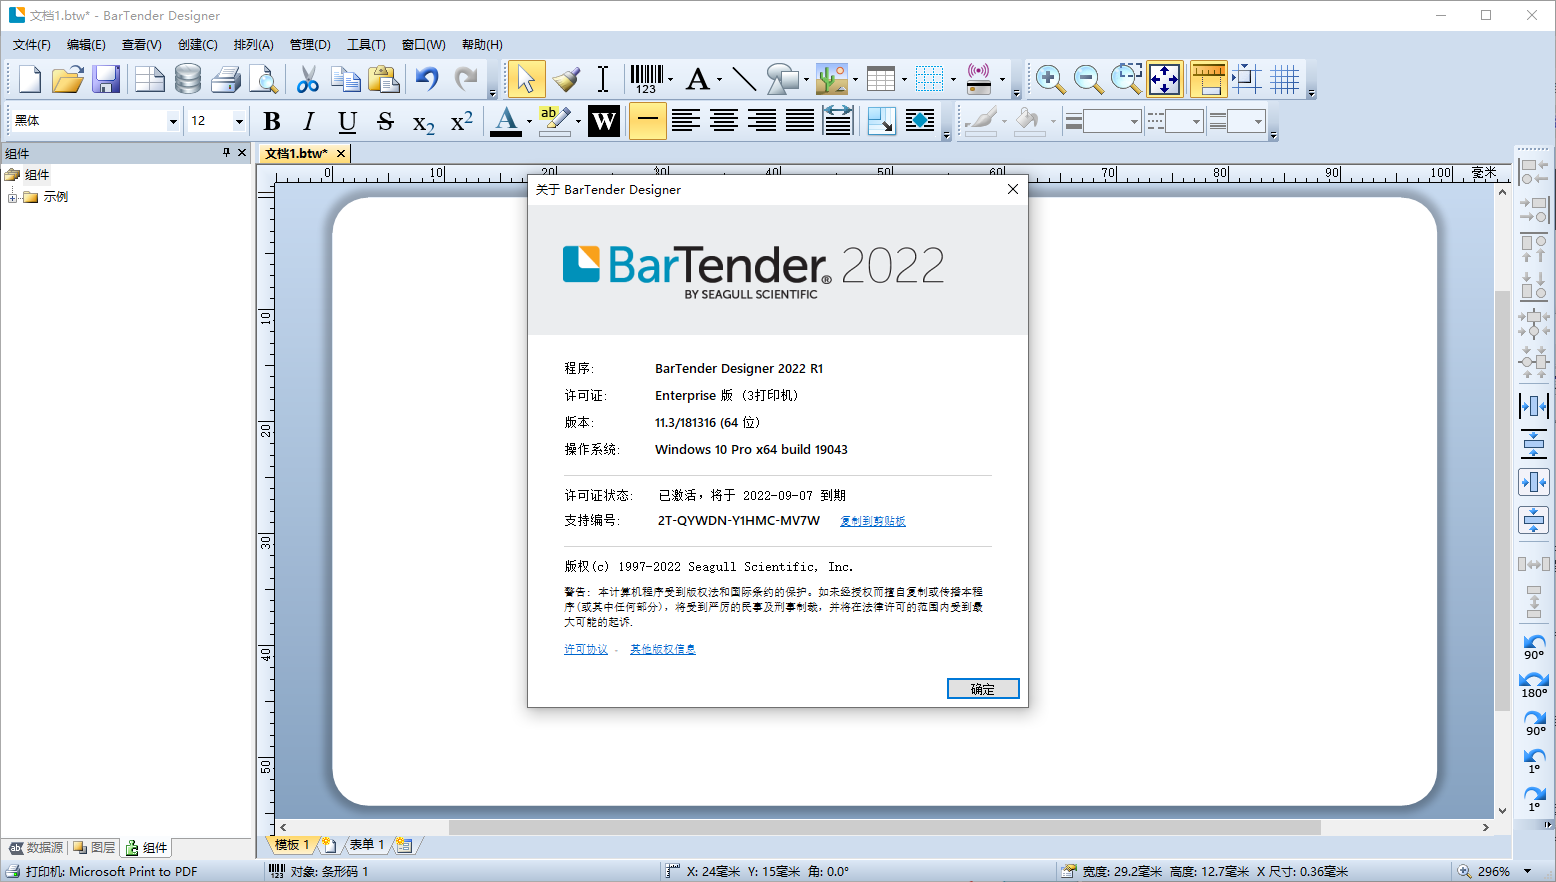
Task: Open barcode tool dropdown arrow
Action: click(670, 79)
